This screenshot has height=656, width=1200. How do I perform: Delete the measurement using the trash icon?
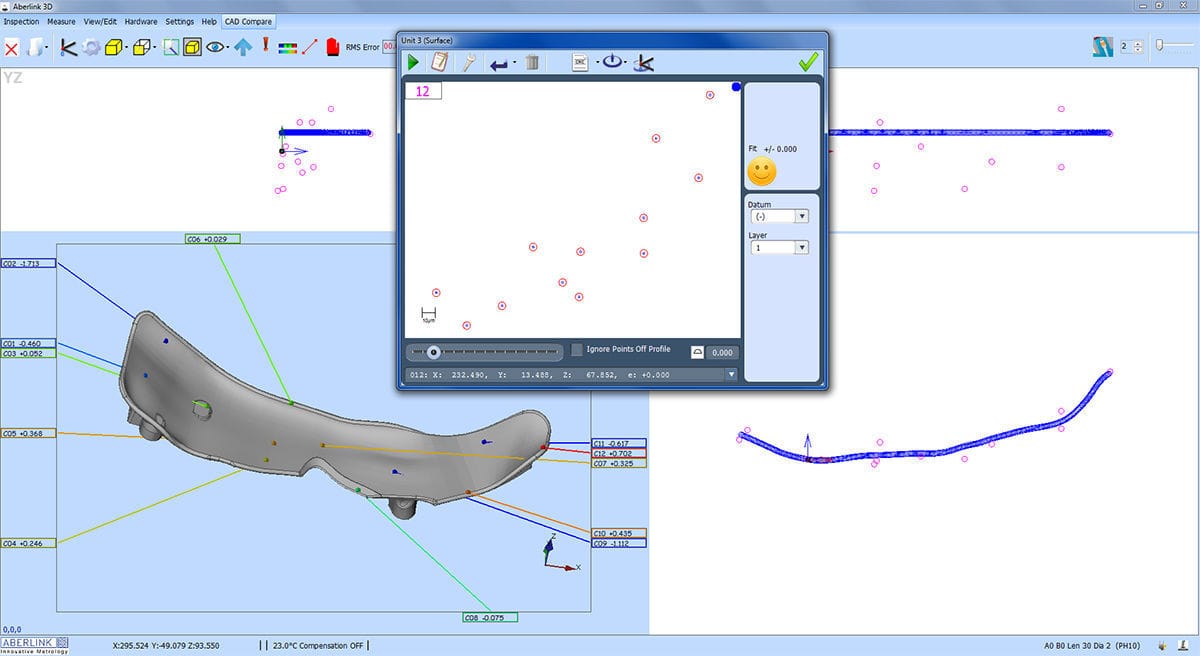click(x=532, y=61)
